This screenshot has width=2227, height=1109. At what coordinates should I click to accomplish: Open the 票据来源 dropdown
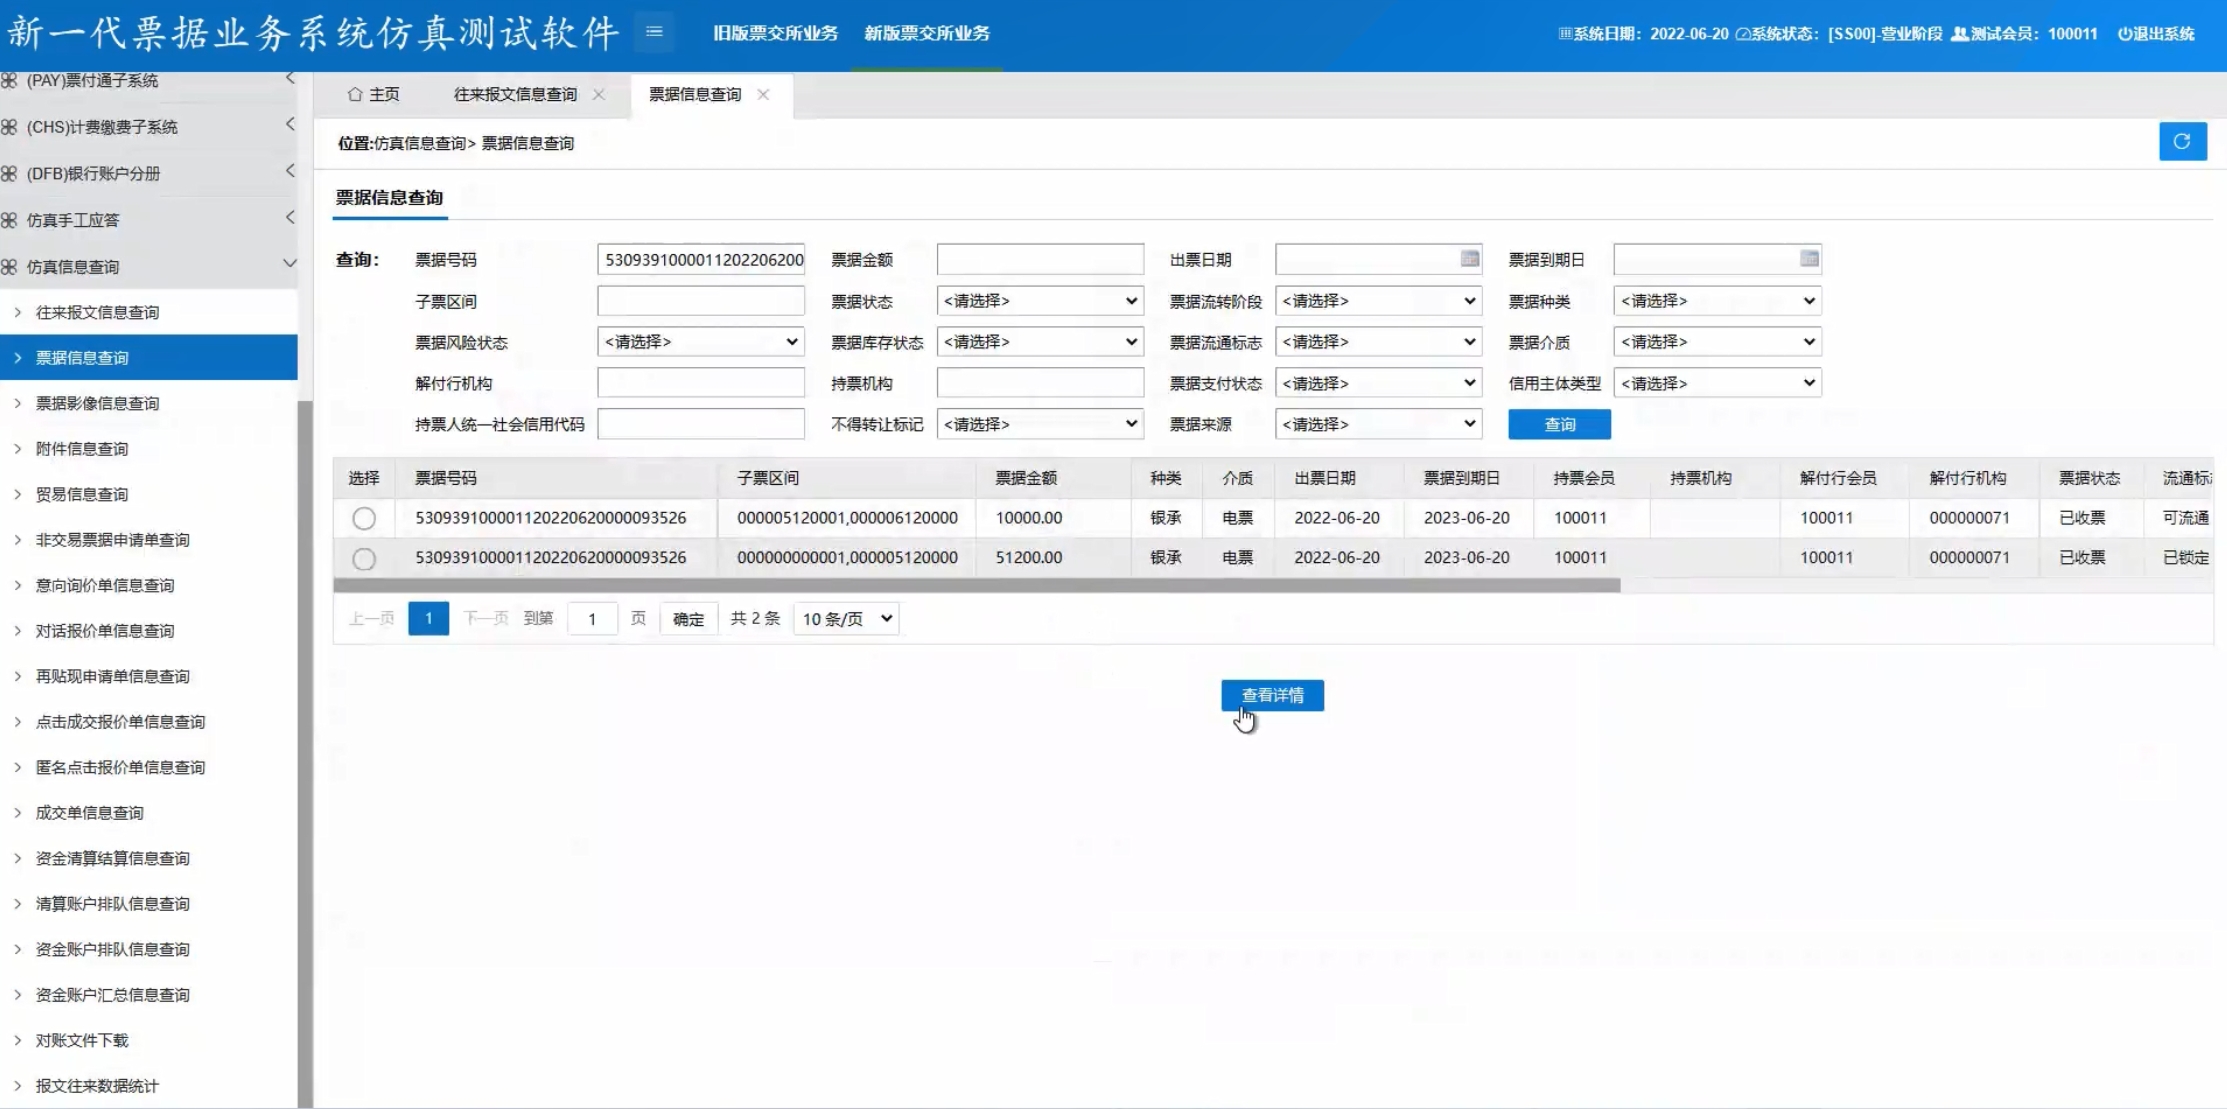click(1378, 424)
